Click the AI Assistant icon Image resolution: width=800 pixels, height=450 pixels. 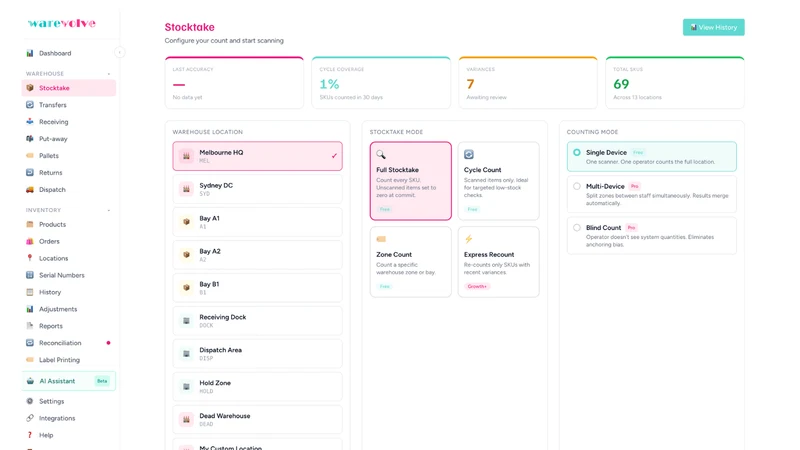pos(30,381)
